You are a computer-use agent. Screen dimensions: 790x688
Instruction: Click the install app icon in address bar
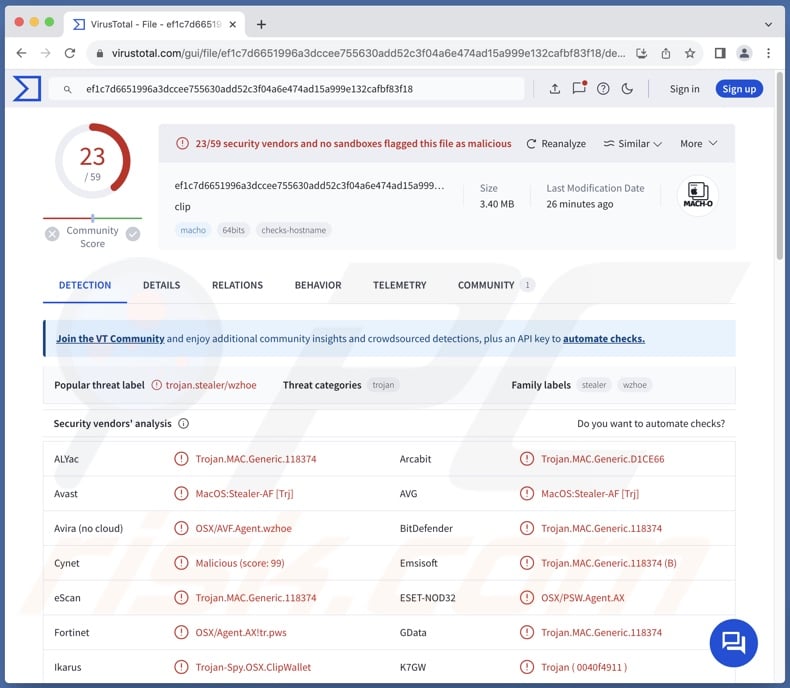point(642,53)
